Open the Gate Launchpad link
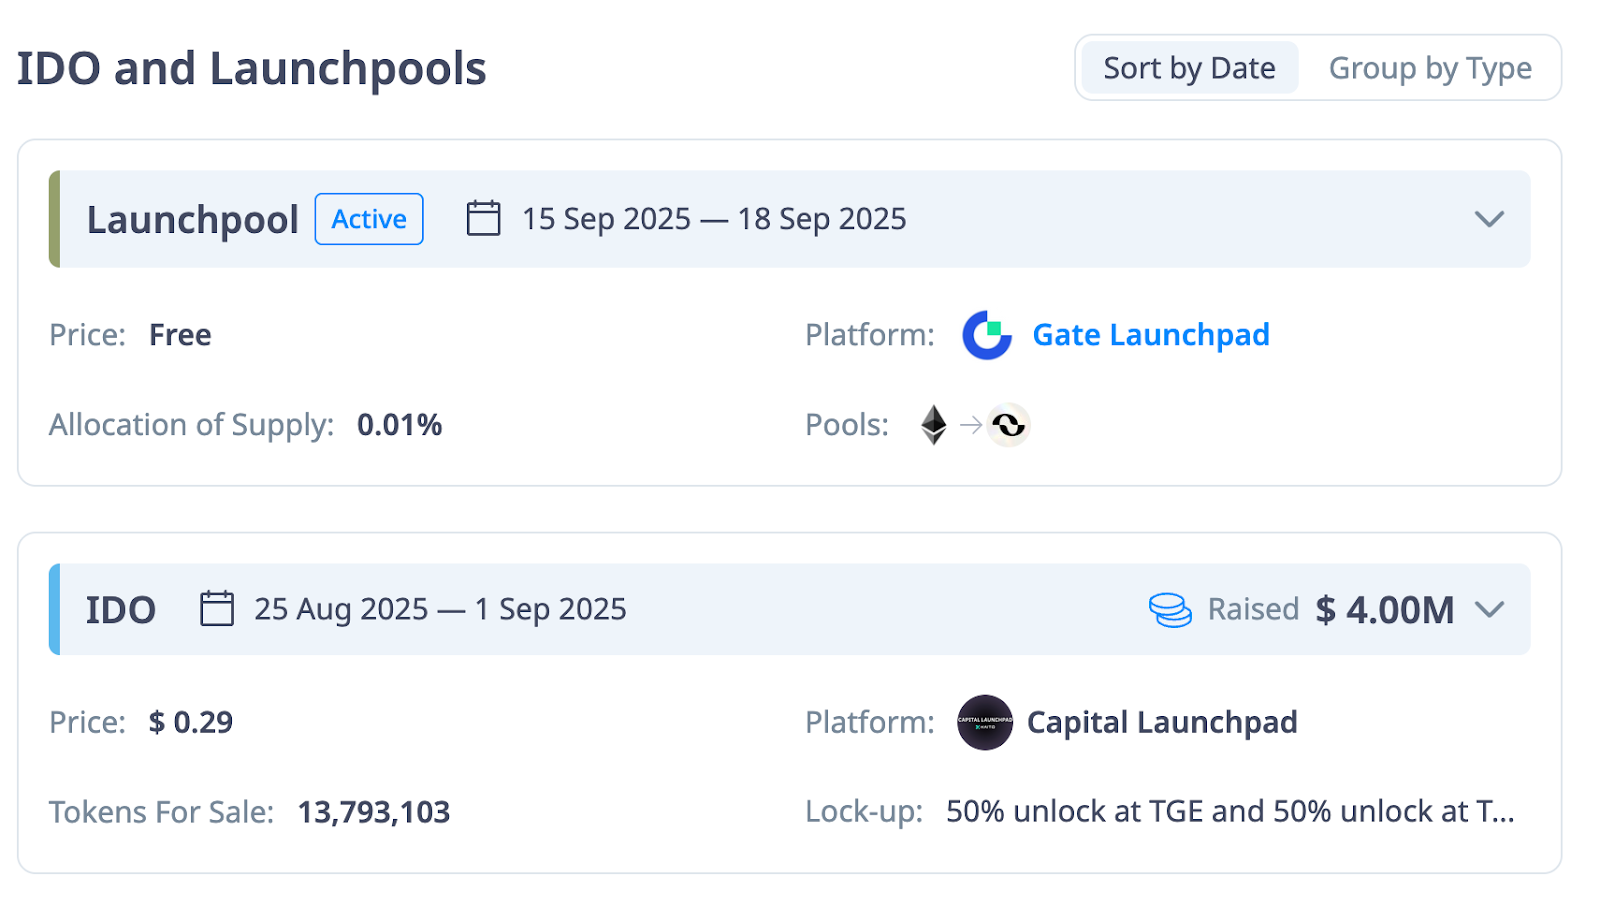The image size is (1600, 906). pyautogui.click(x=1150, y=335)
